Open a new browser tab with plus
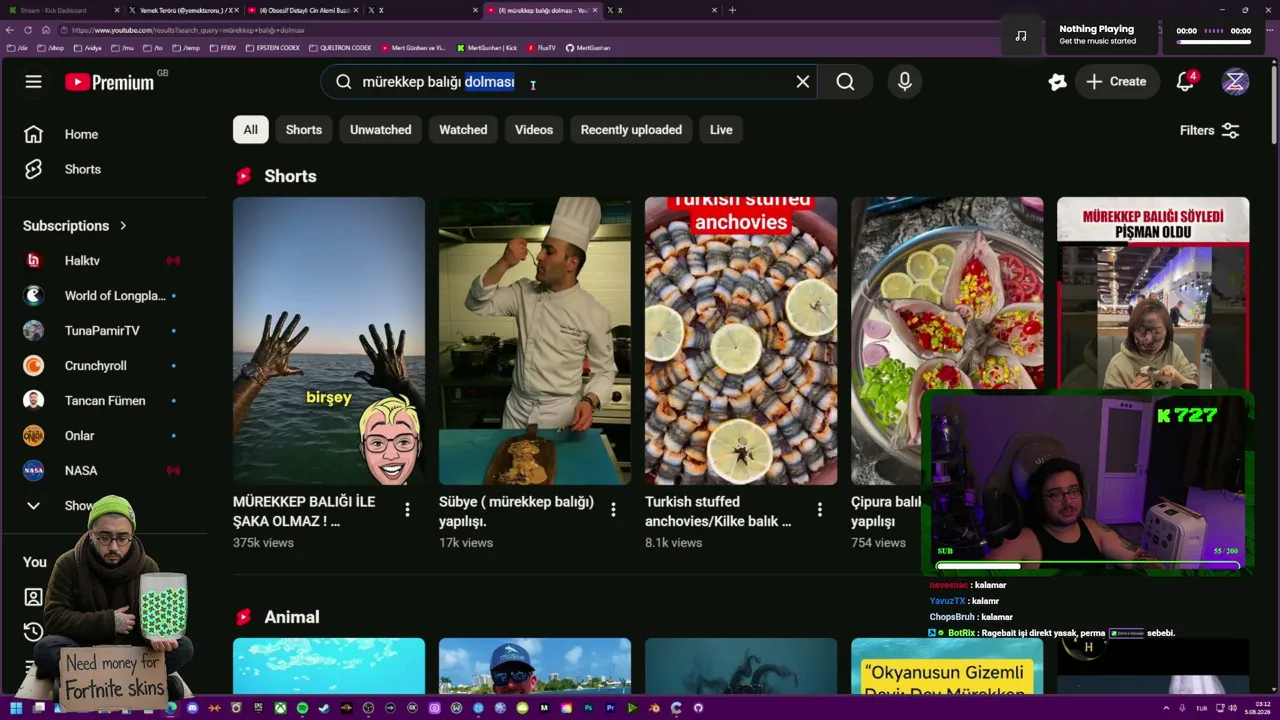Image resolution: width=1280 pixels, height=720 pixels. [x=732, y=10]
